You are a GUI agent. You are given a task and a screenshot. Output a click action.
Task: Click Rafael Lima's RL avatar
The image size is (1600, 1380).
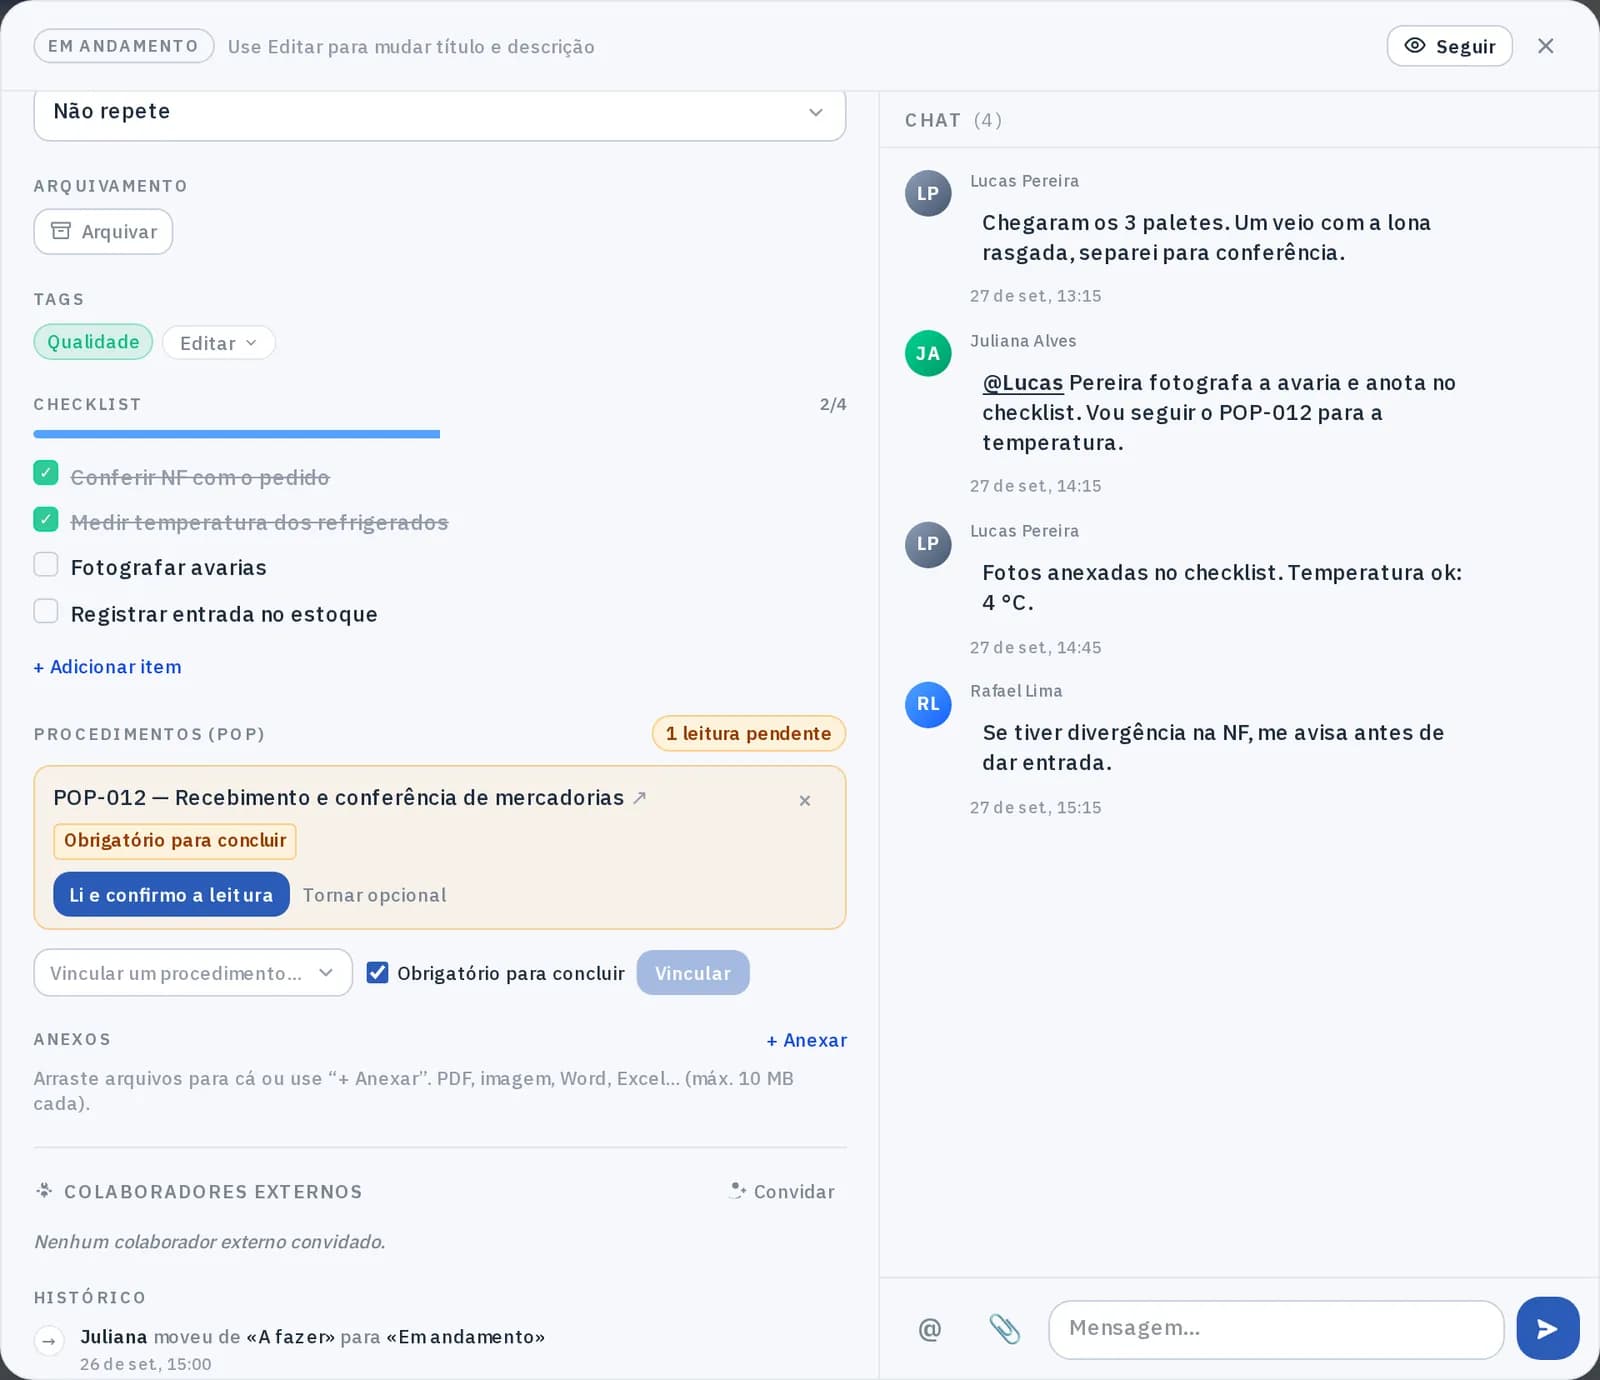point(928,704)
